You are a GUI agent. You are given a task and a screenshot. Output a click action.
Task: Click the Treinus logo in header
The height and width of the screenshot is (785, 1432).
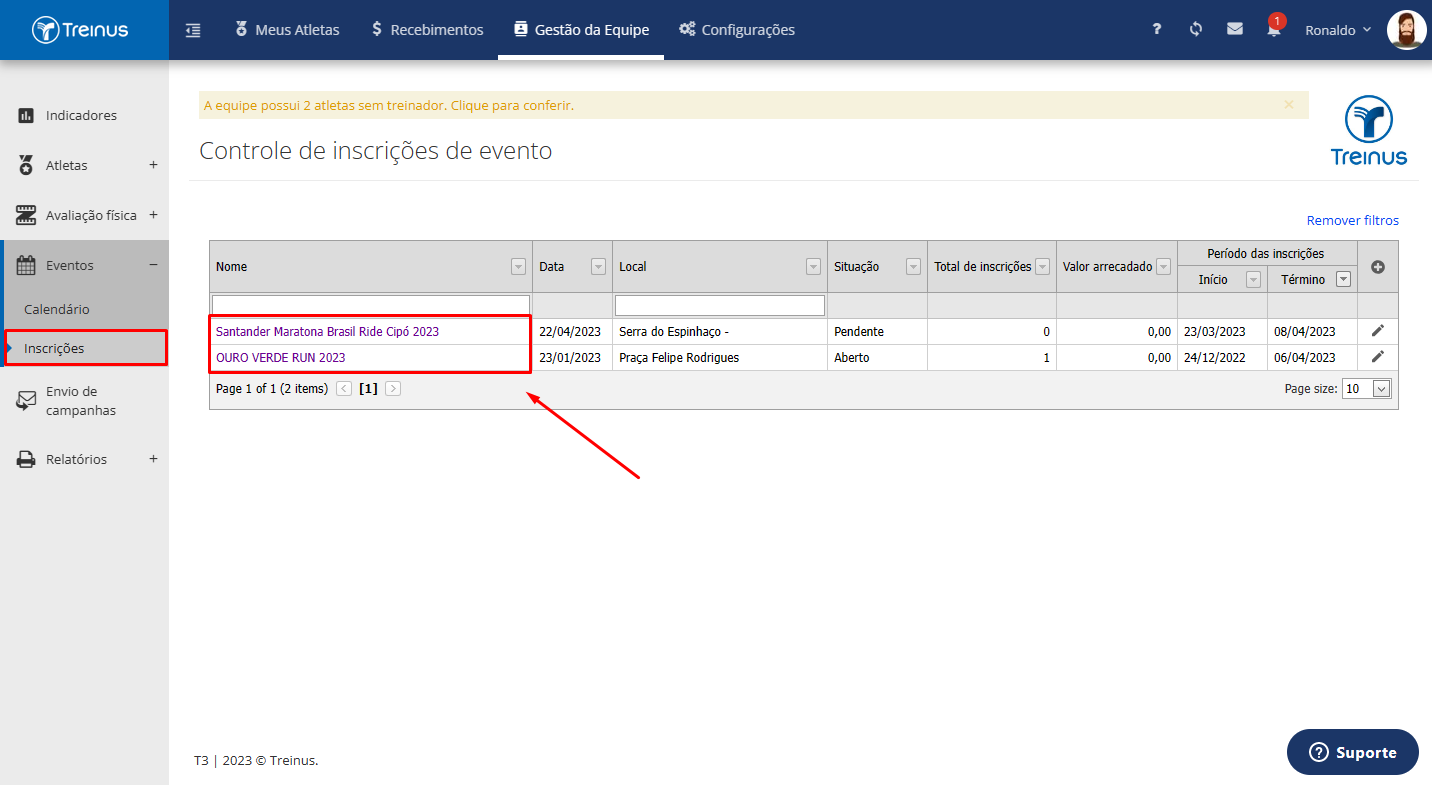(x=80, y=30)
